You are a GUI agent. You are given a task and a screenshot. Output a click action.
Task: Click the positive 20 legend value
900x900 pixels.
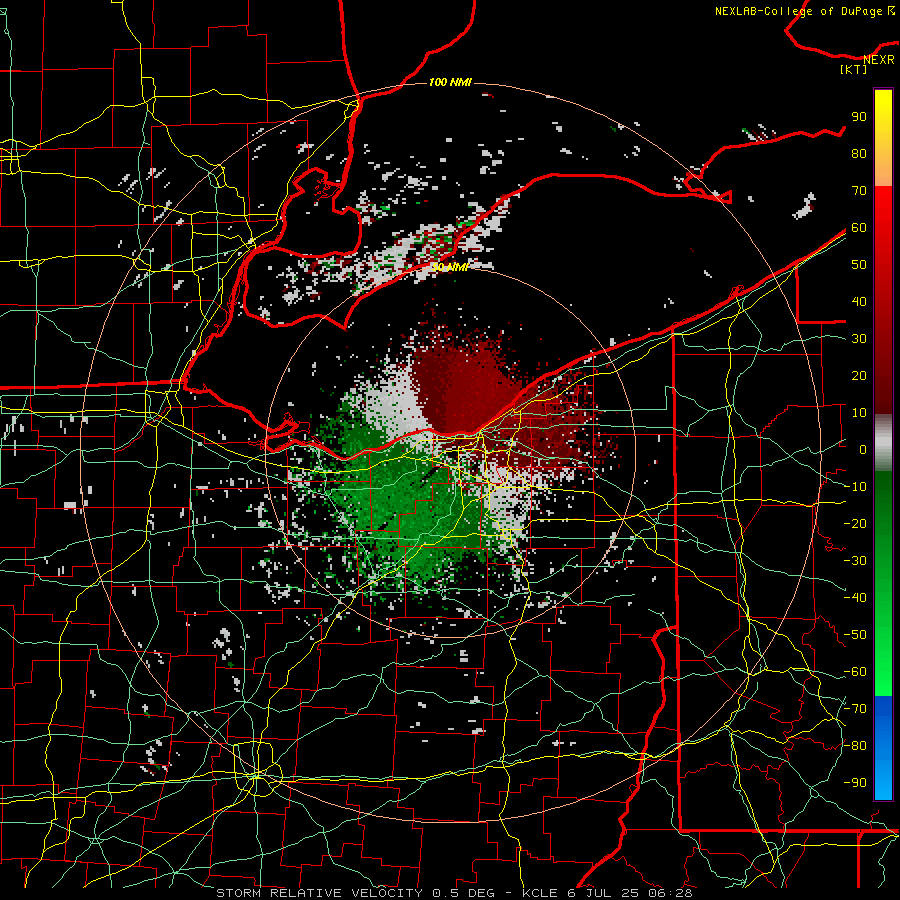(859, 375)
